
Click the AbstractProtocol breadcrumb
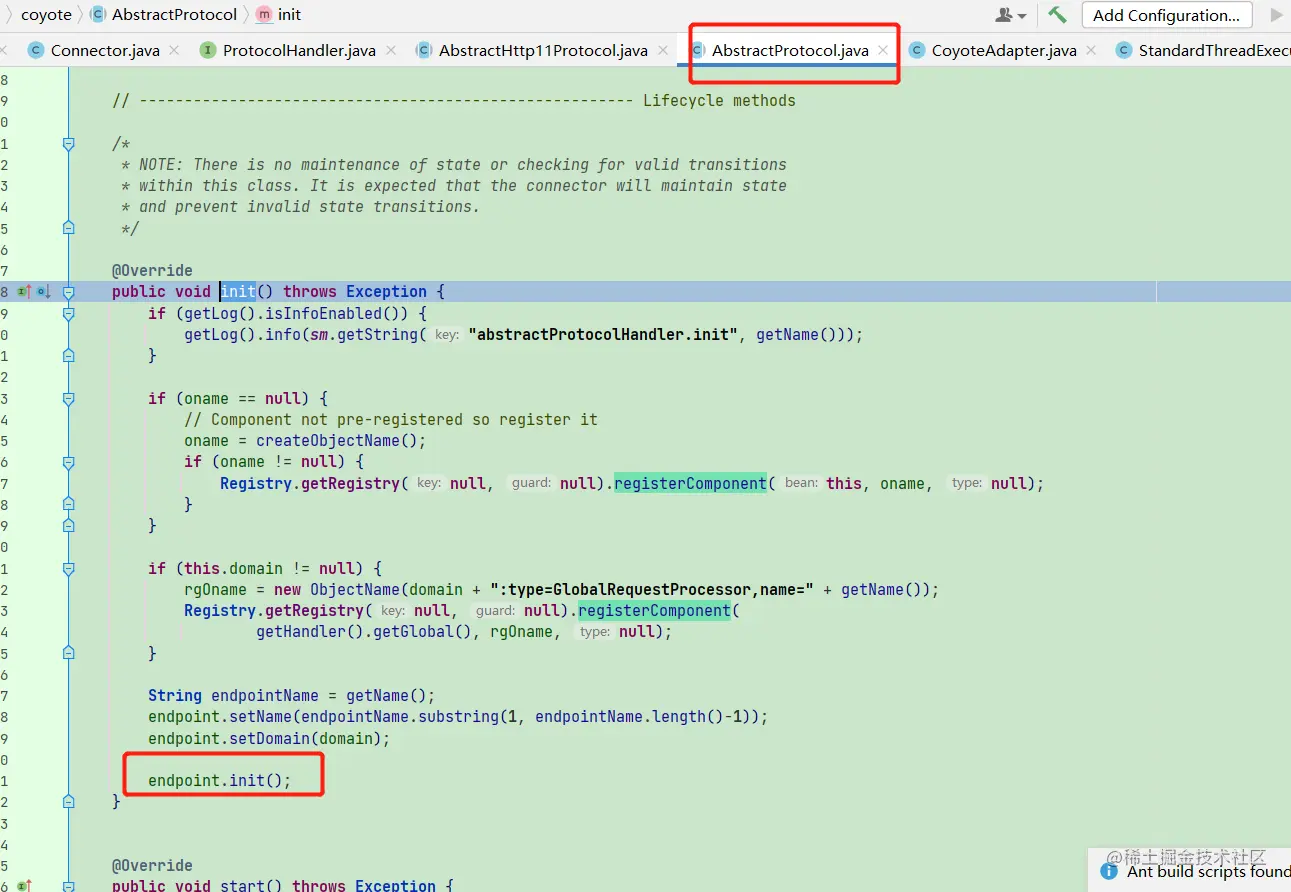point(174,15)
